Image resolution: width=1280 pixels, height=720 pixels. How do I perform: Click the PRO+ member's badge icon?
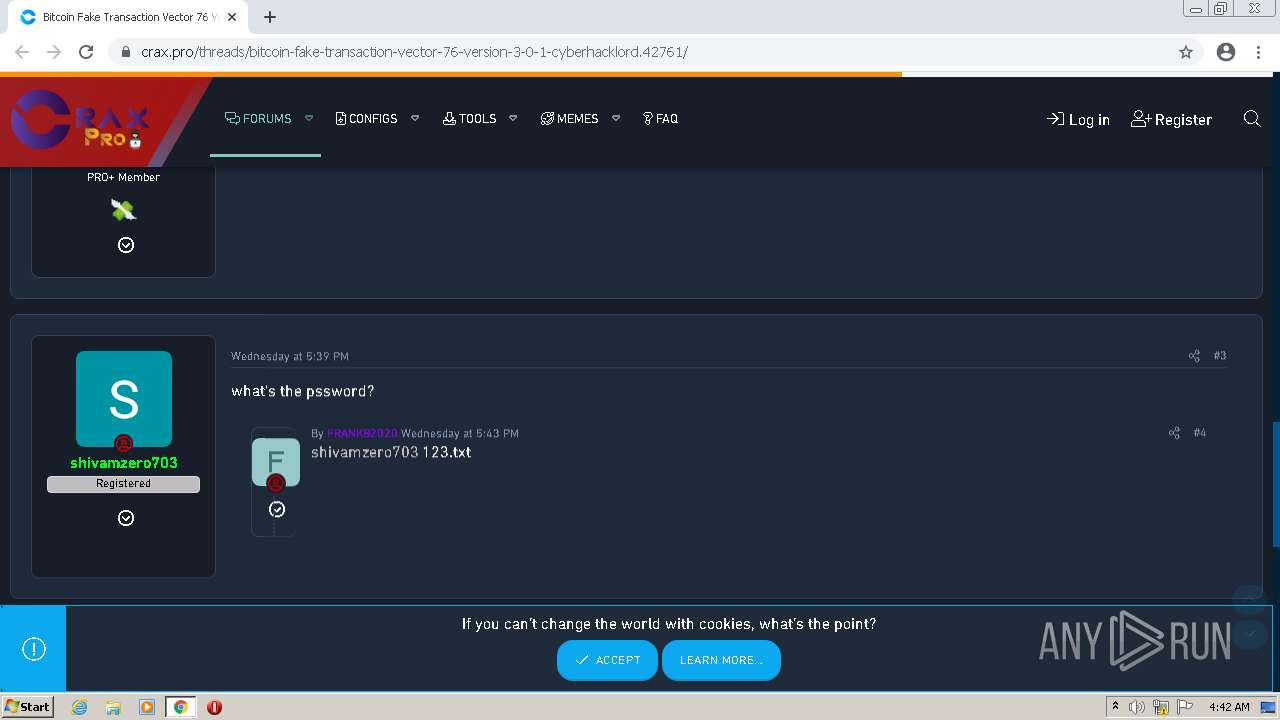tap(123, 210)
